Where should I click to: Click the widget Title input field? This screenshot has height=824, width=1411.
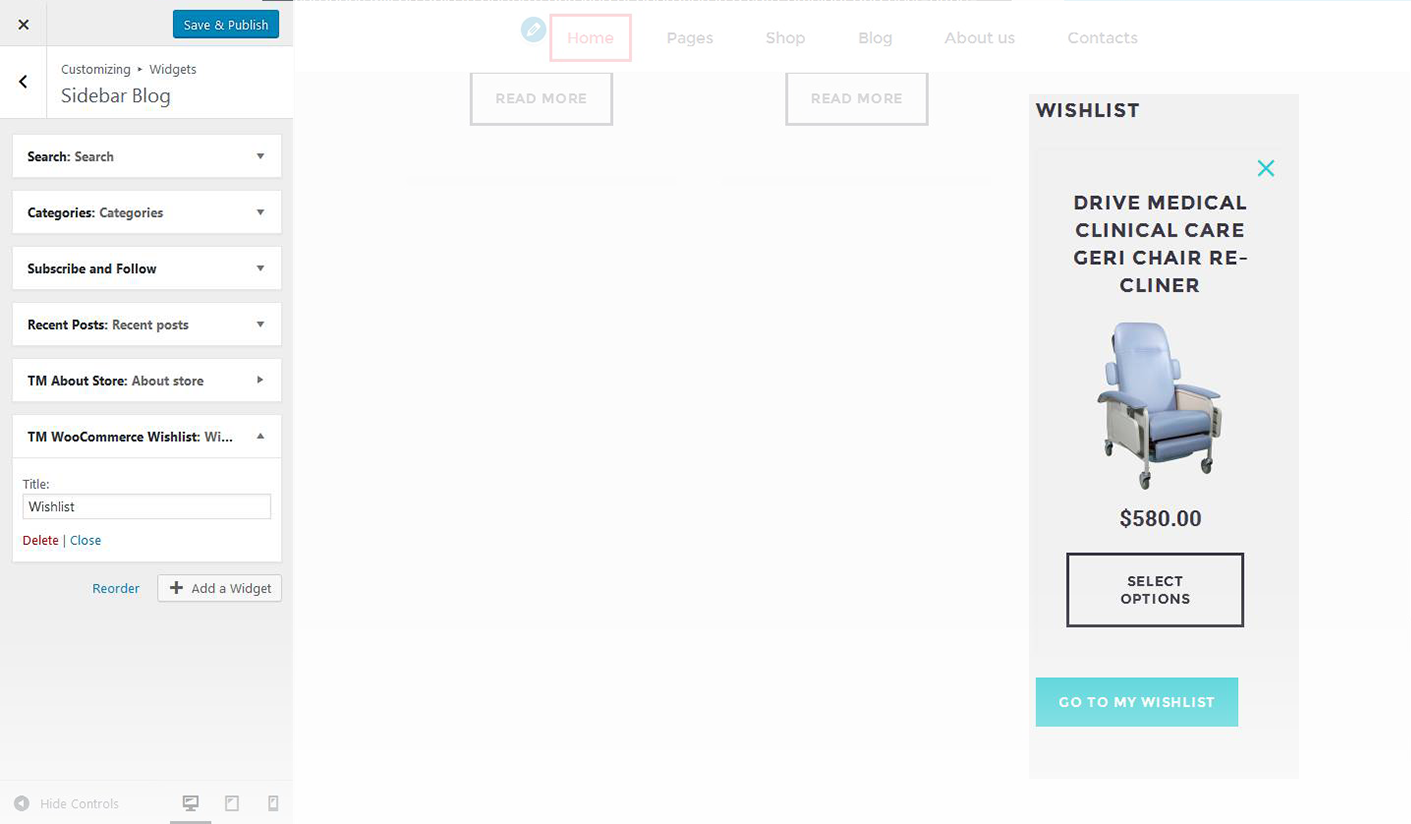[146, 507]
